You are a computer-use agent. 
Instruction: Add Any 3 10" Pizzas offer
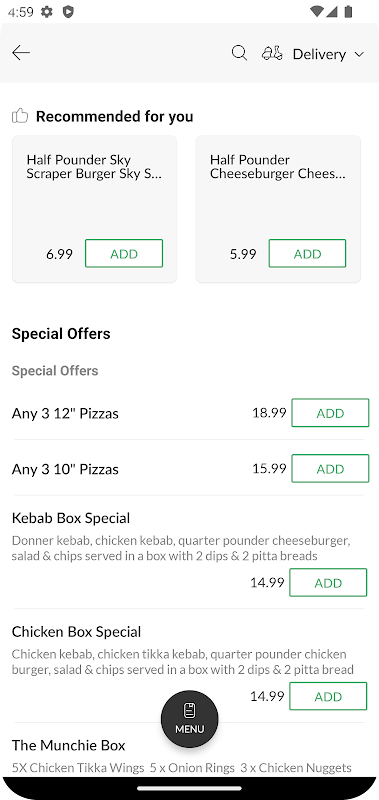[x=330, y=468]
